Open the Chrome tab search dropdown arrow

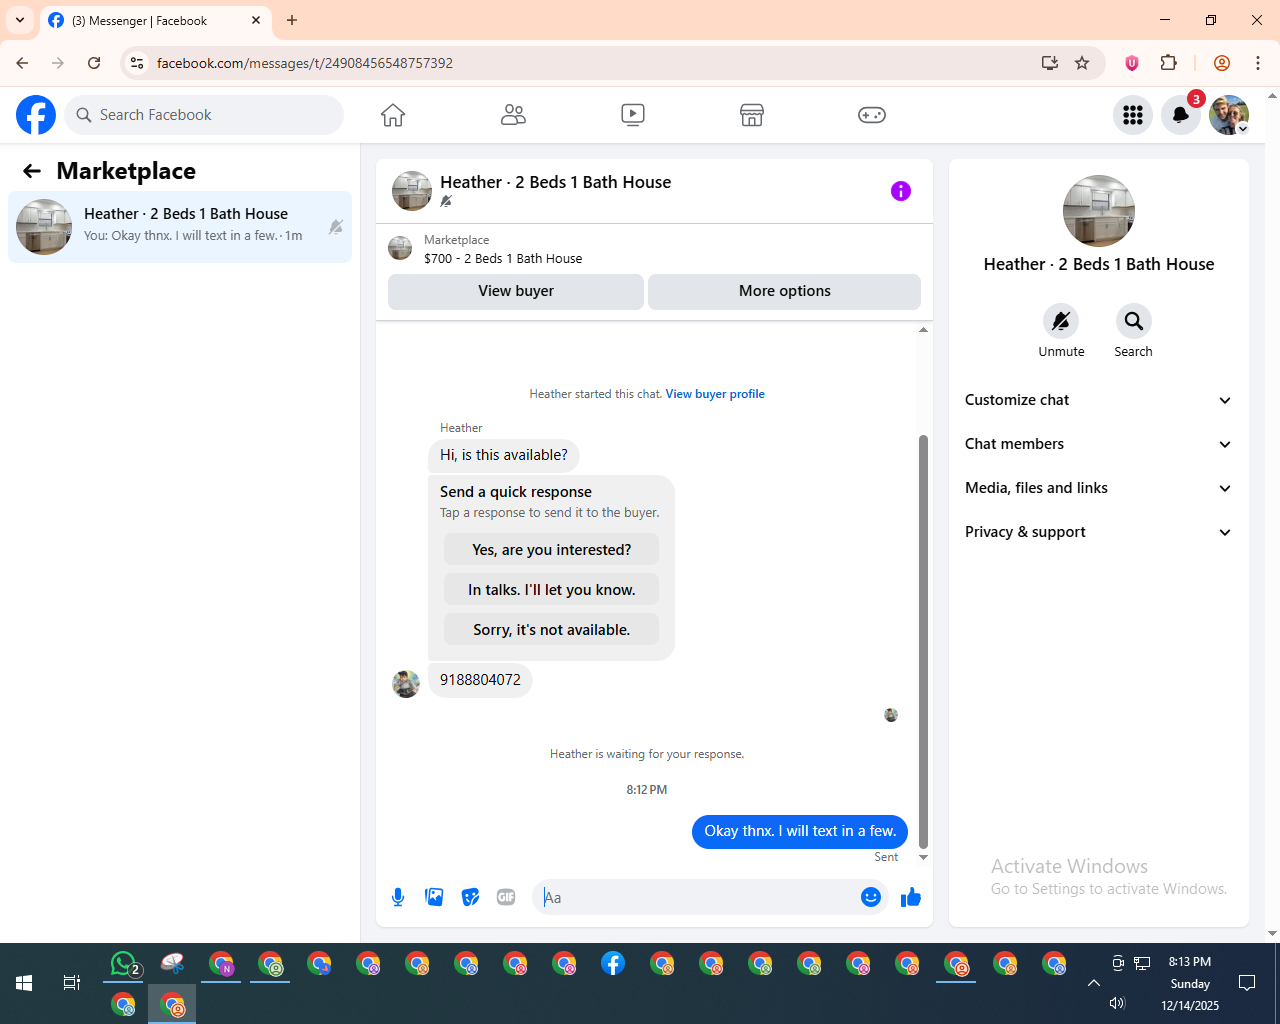point(20,20)
